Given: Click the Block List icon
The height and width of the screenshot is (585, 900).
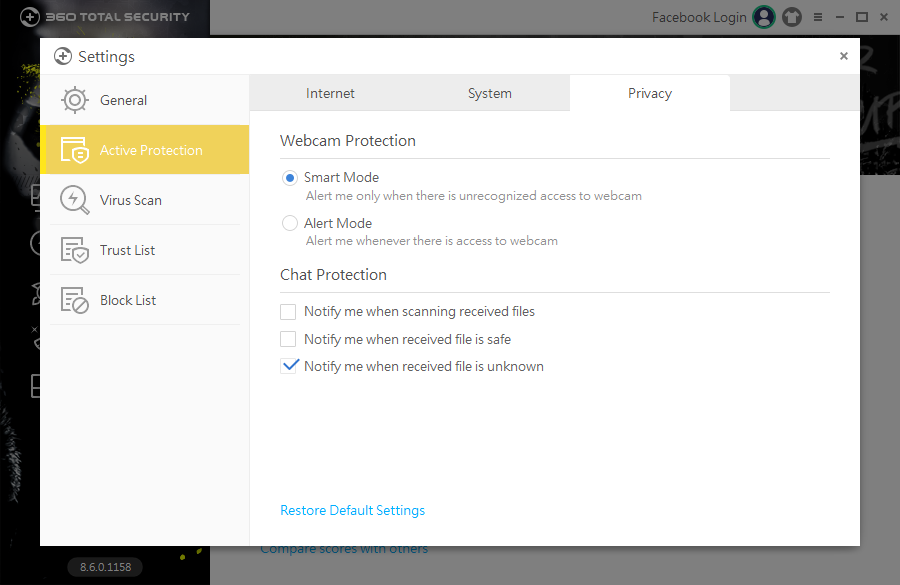Looking at the screenshot, I should pyautogui.click(x=75, y=300).
